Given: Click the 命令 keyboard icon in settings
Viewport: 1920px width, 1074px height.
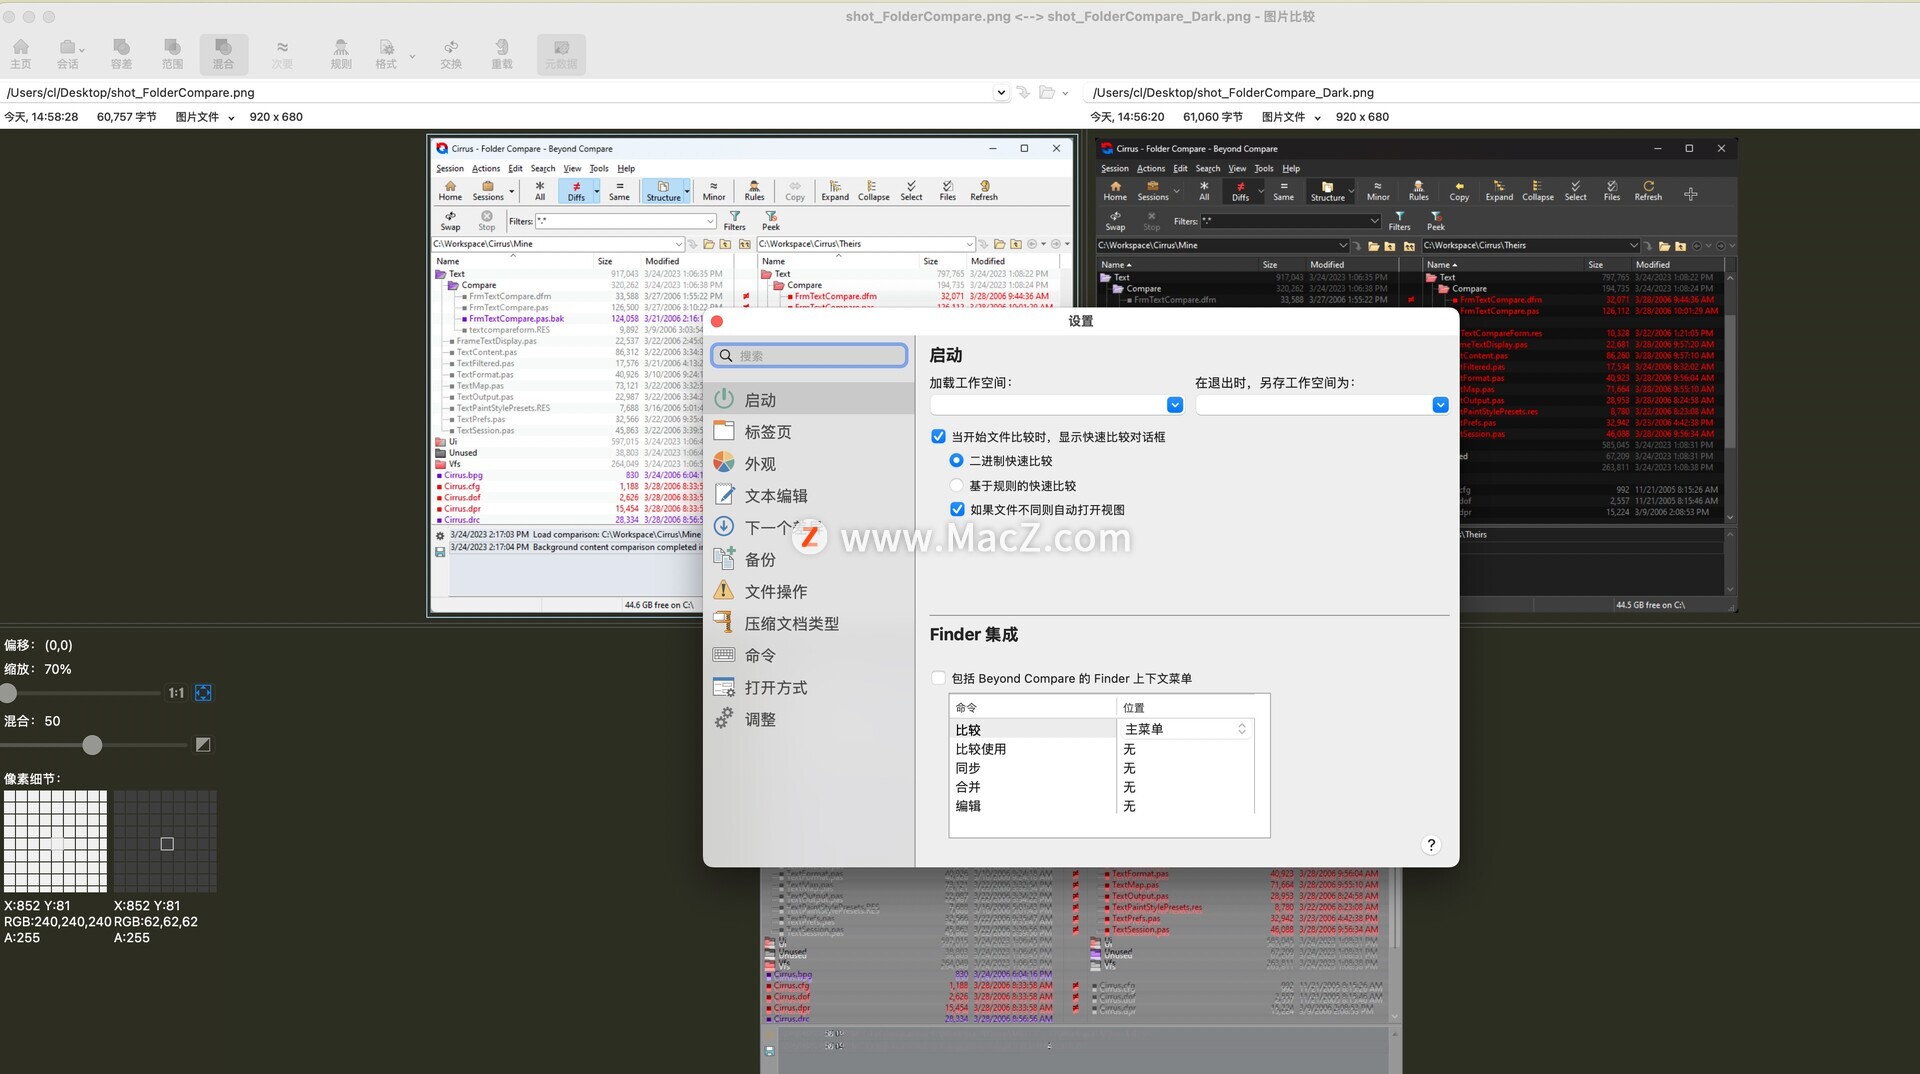Looking at the screenshot, I should pyautogui.click(x=724, y=655).
